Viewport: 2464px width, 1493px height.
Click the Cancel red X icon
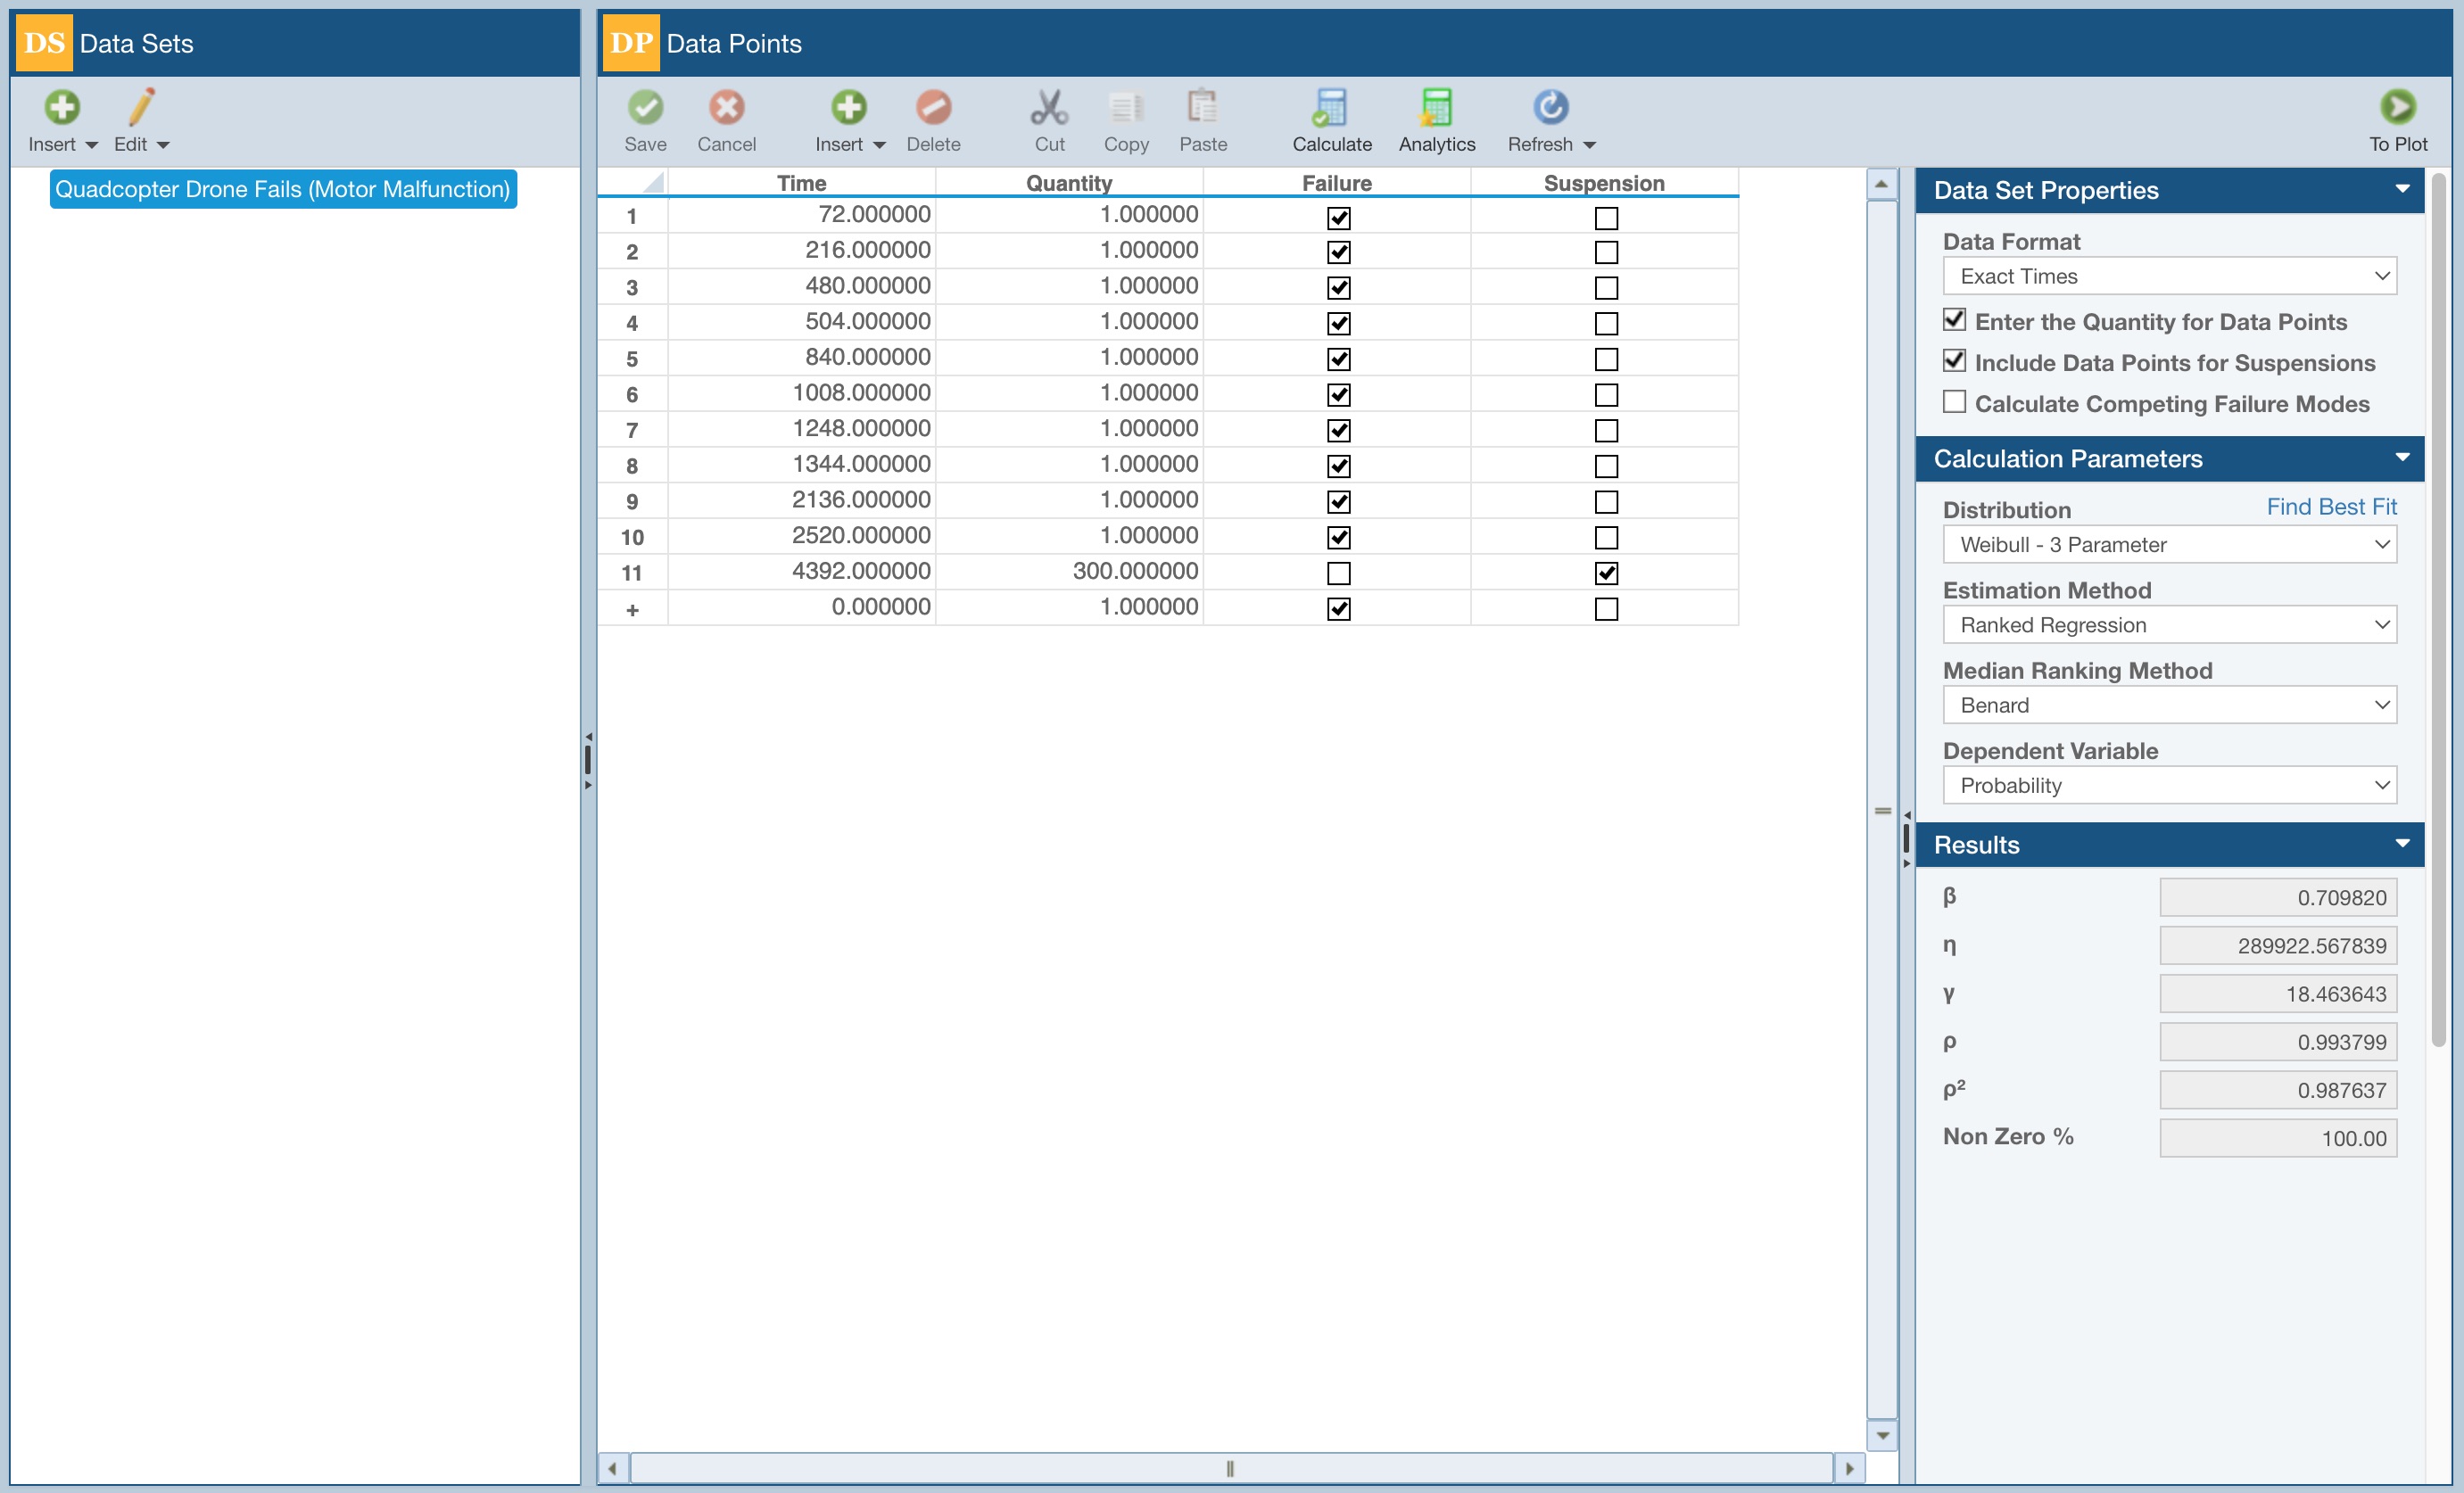(x=726, y=108)
